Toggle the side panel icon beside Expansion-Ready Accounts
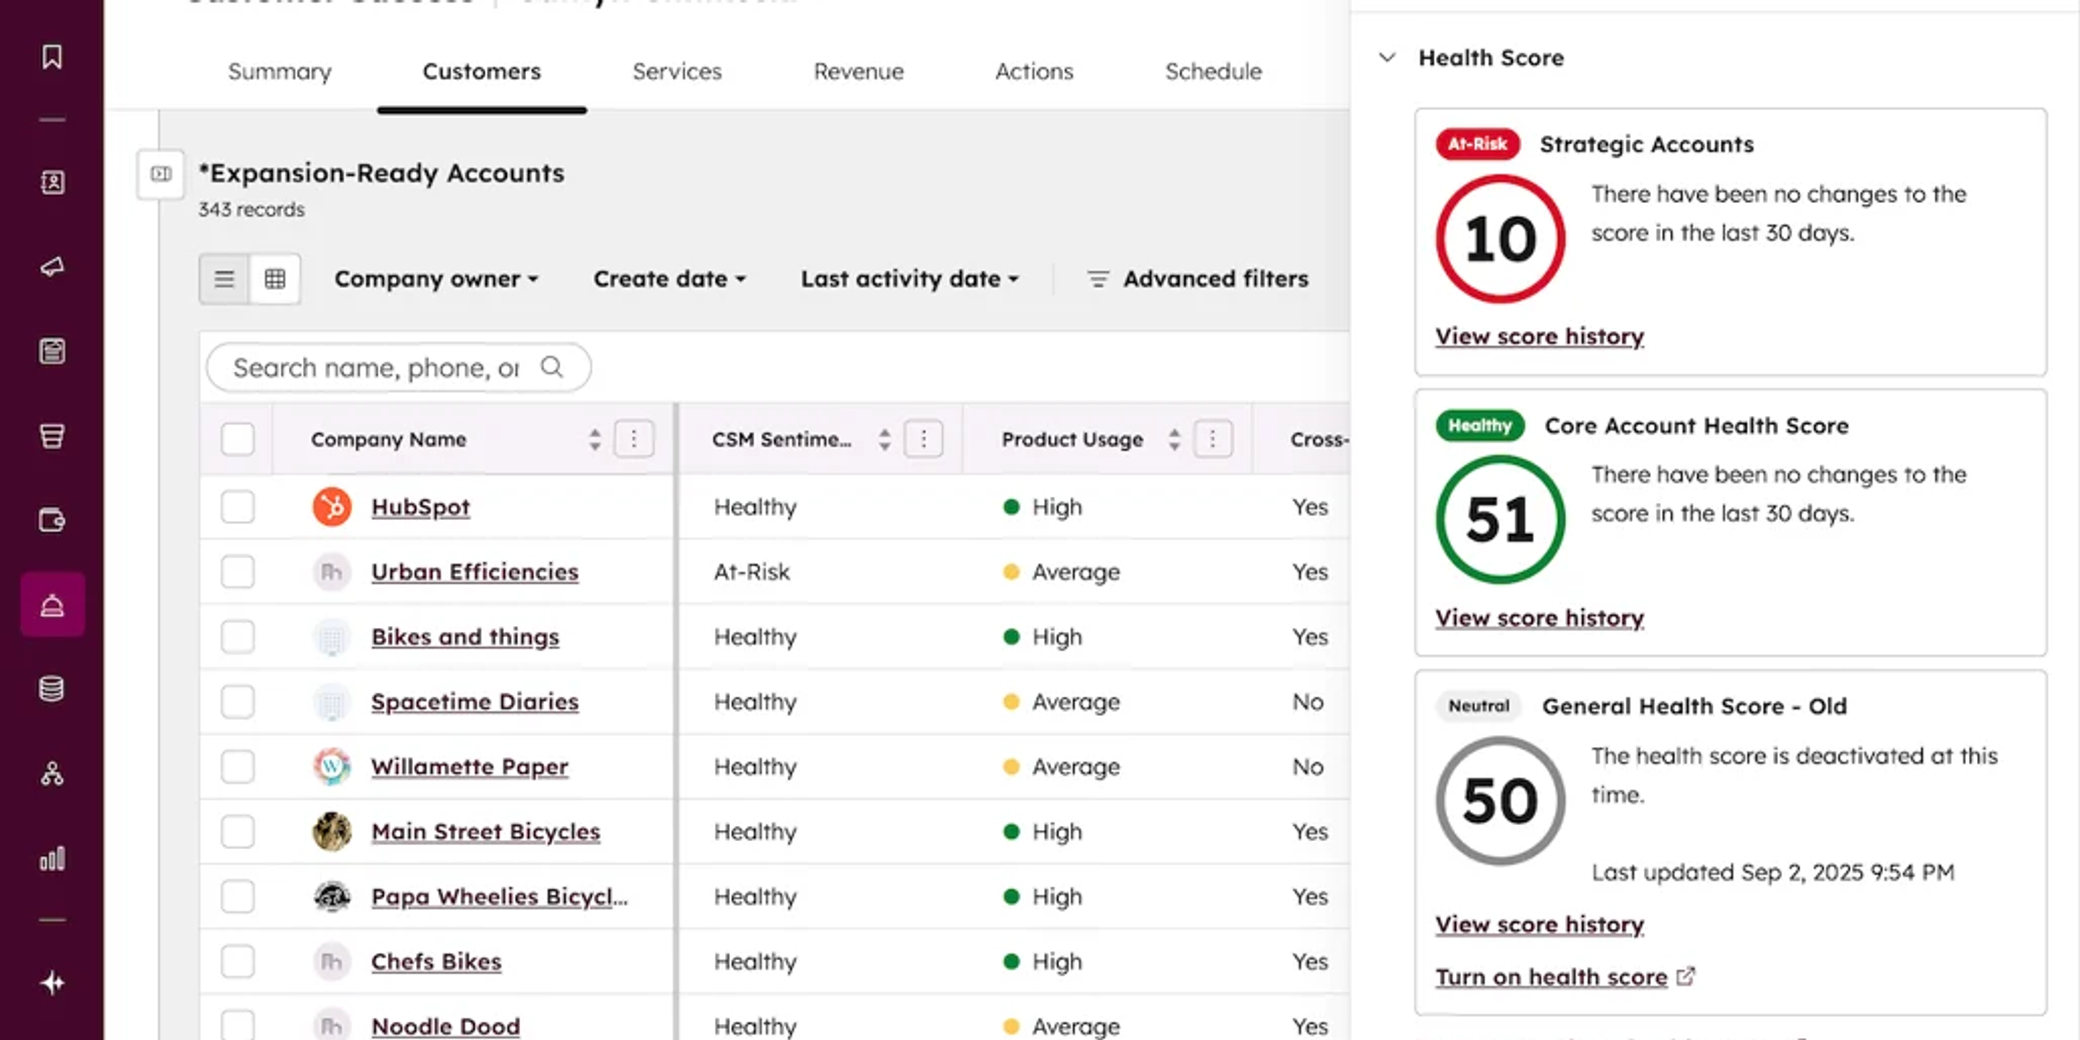The image size is (2080, 1040). coord(161,174)
